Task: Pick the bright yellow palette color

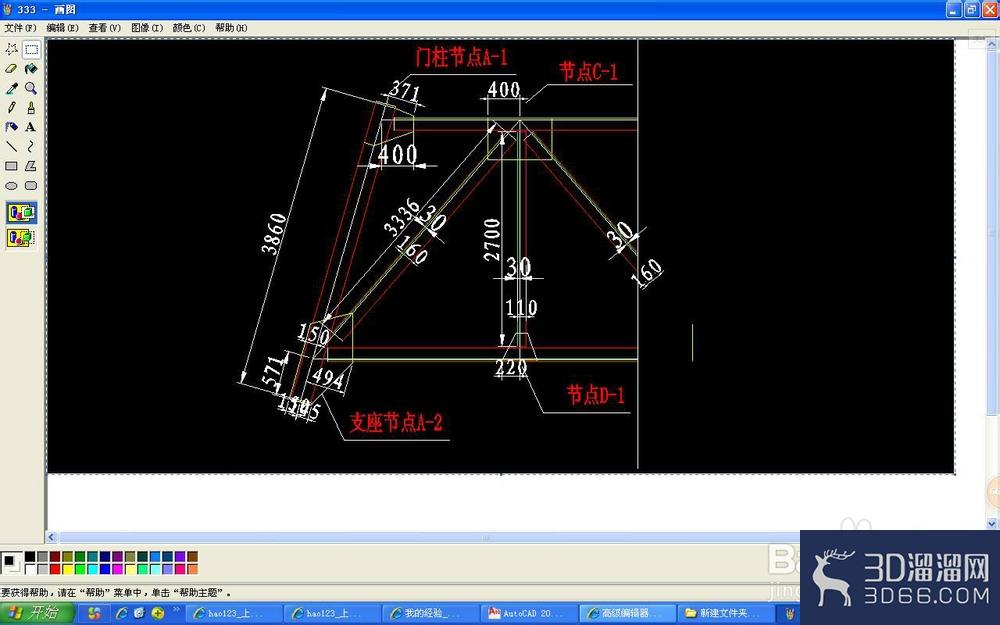Action: [x=68, y=569]
